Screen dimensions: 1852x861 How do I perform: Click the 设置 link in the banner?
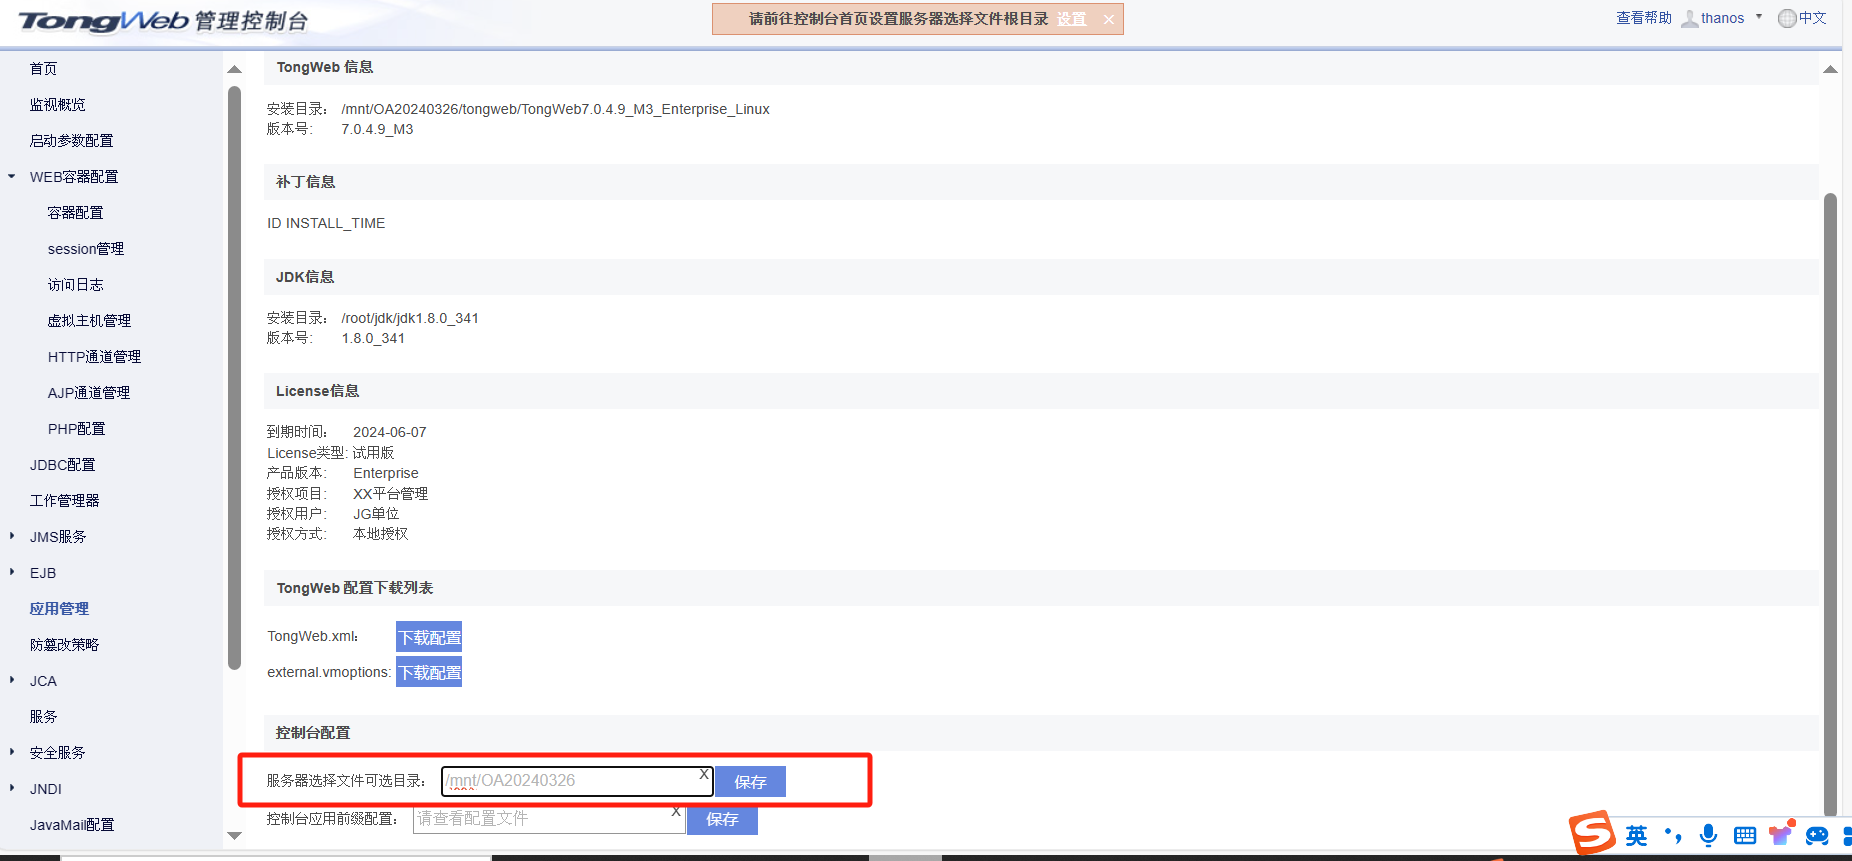(x=1071, y=19)
